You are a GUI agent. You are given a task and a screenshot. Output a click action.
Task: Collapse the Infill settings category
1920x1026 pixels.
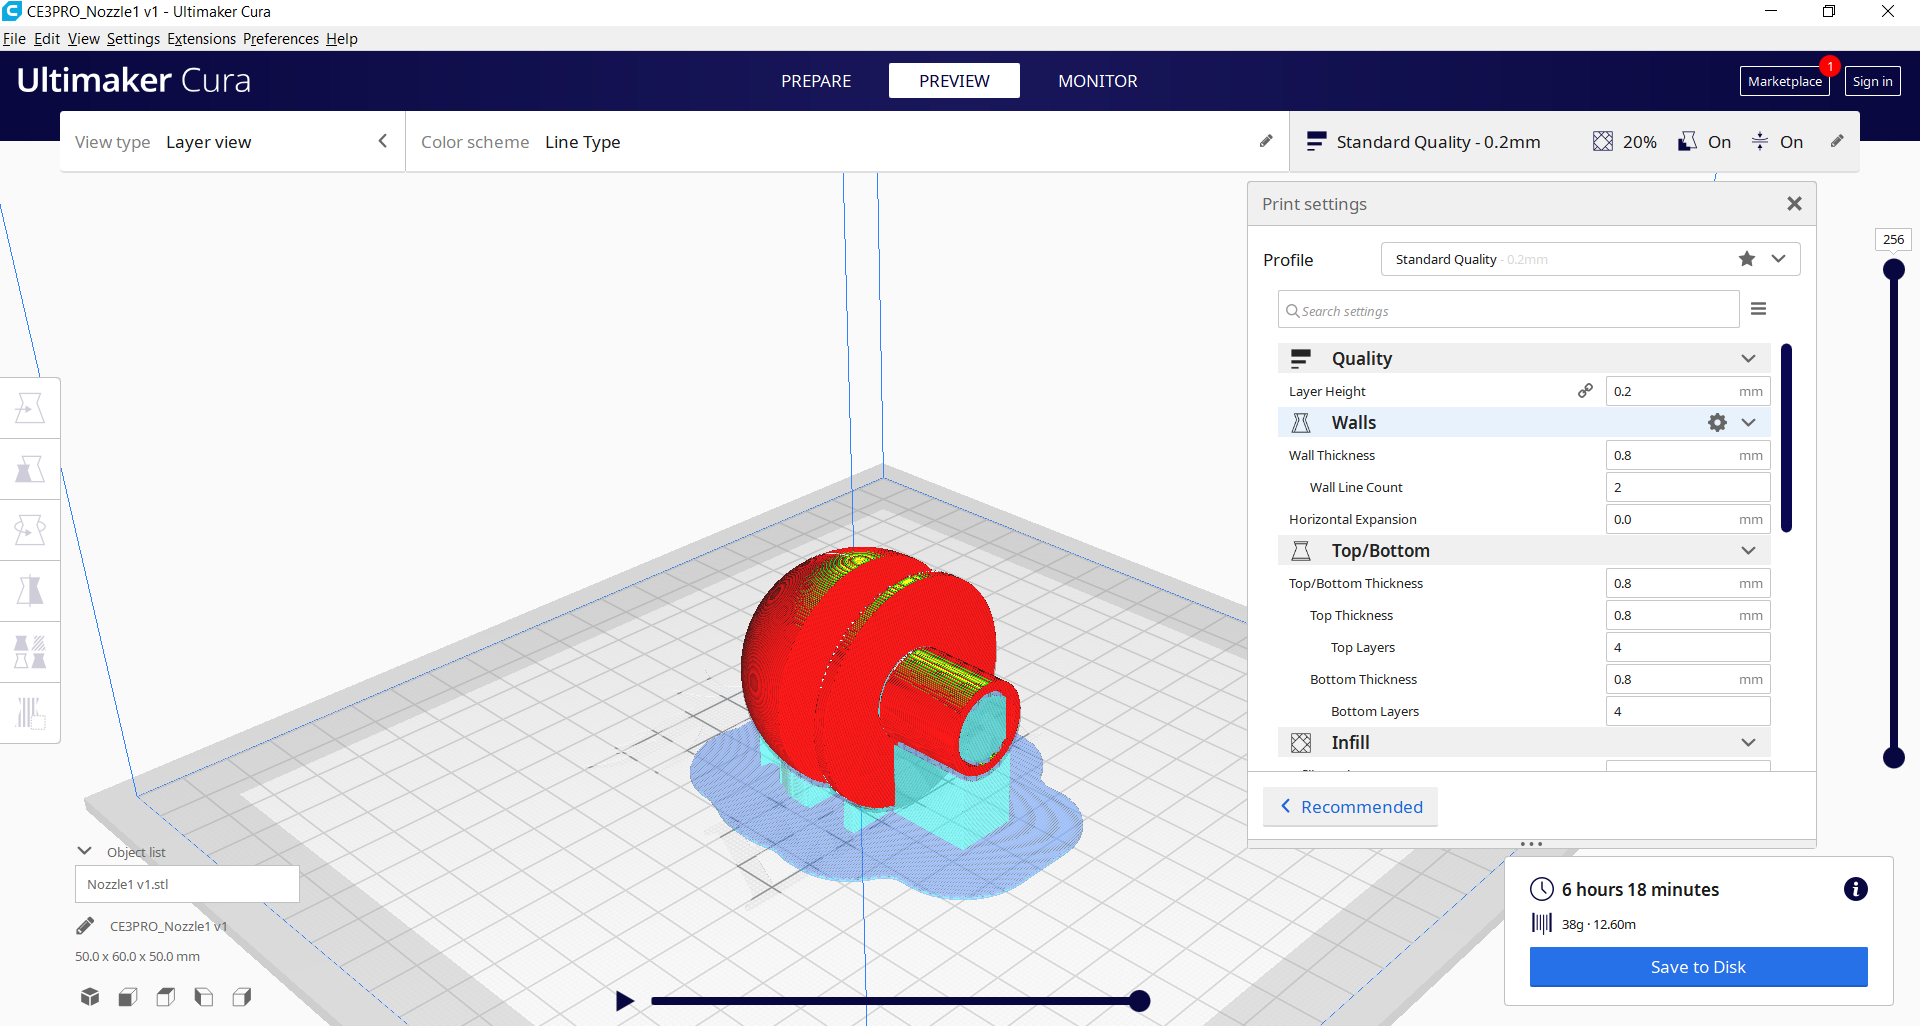[x=1748, y=742]
